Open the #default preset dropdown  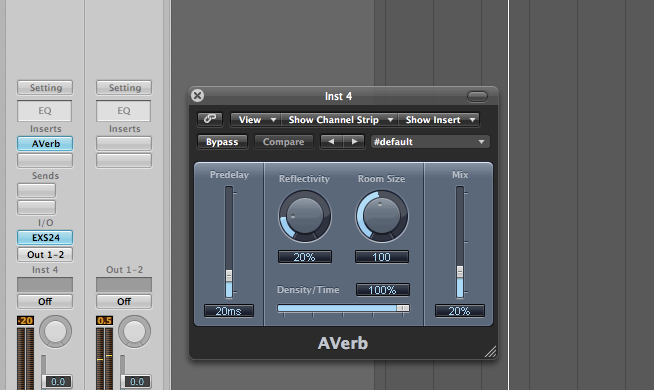point(430,142)
